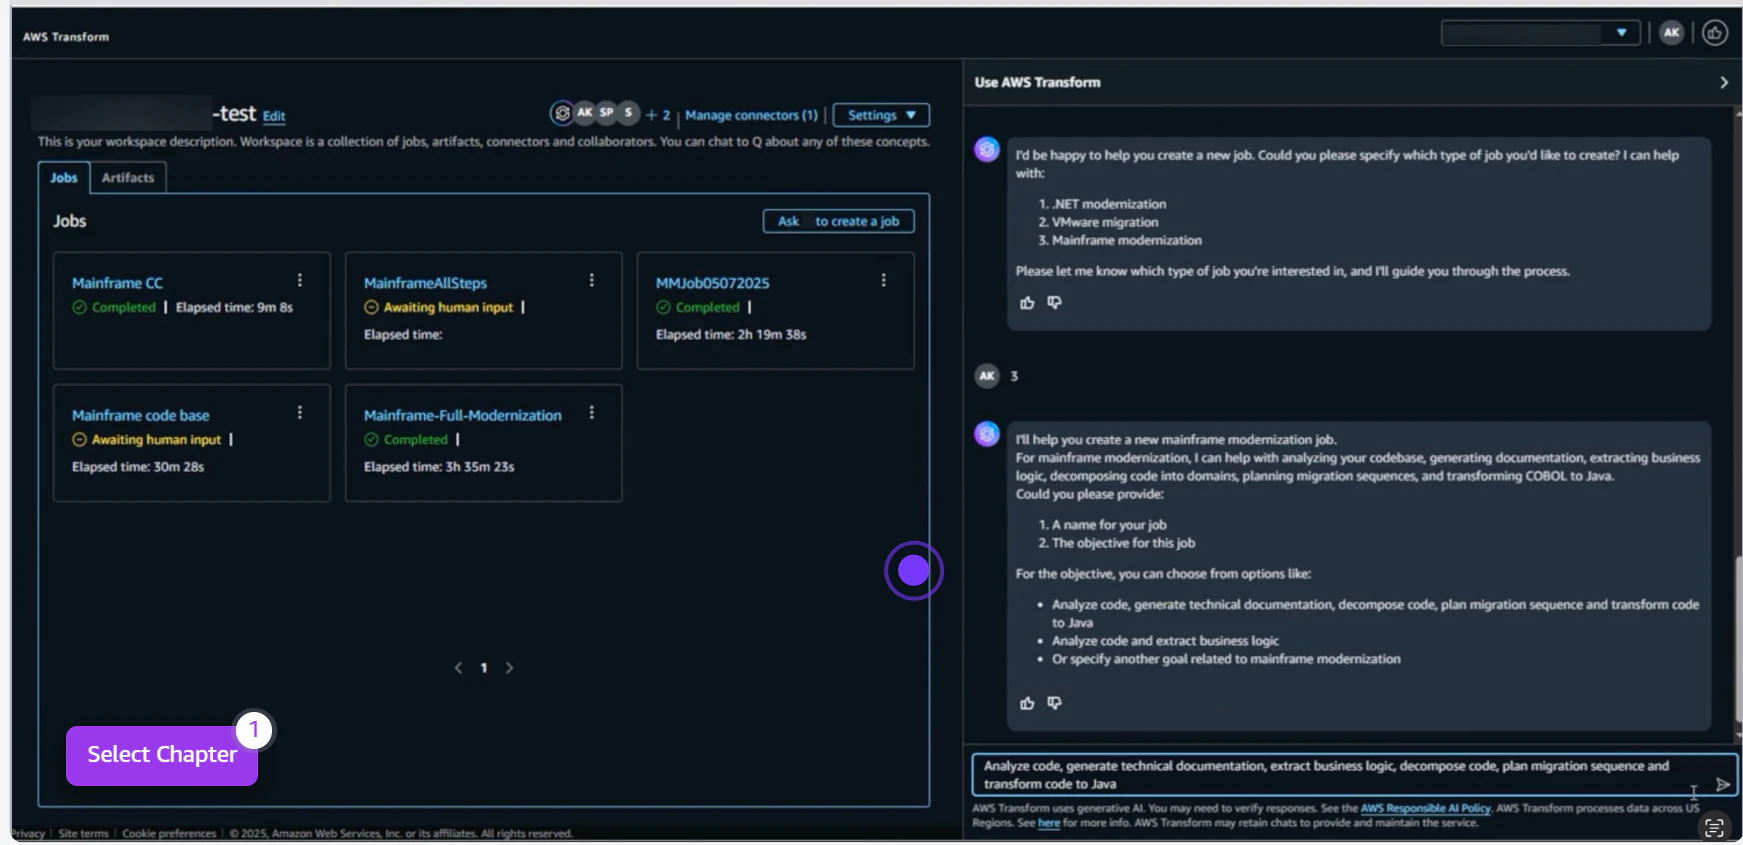Viewport: 1743px width, 845px height.
Task: Click the thumbs-up feedback icon in top bar
Action: pos(1715,33)
